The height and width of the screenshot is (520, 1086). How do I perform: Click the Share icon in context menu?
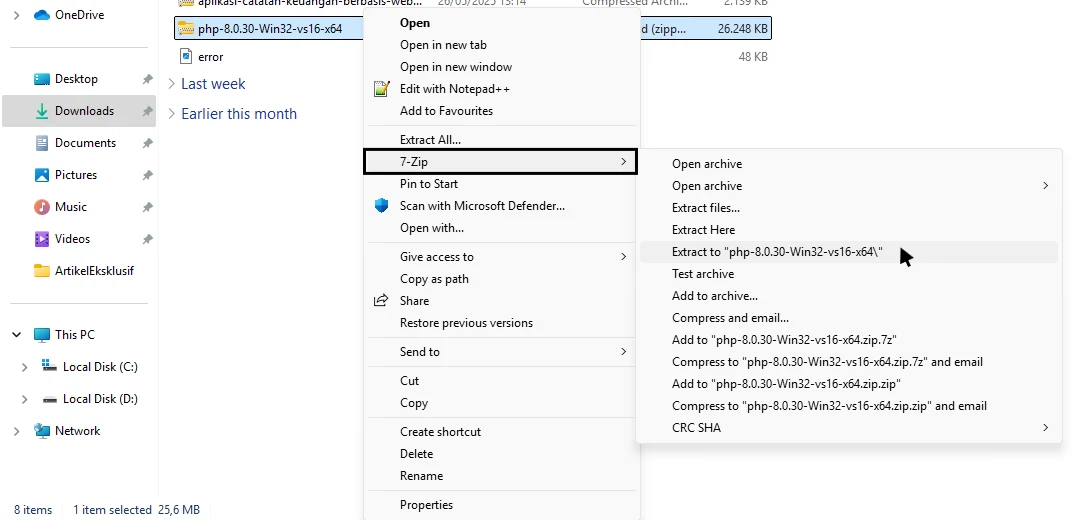pos(381,301)
